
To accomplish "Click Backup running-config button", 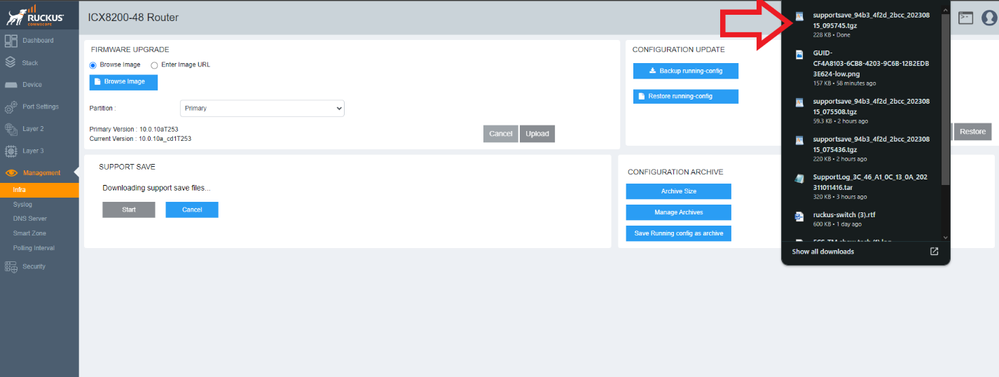I will tap(686, 71).
